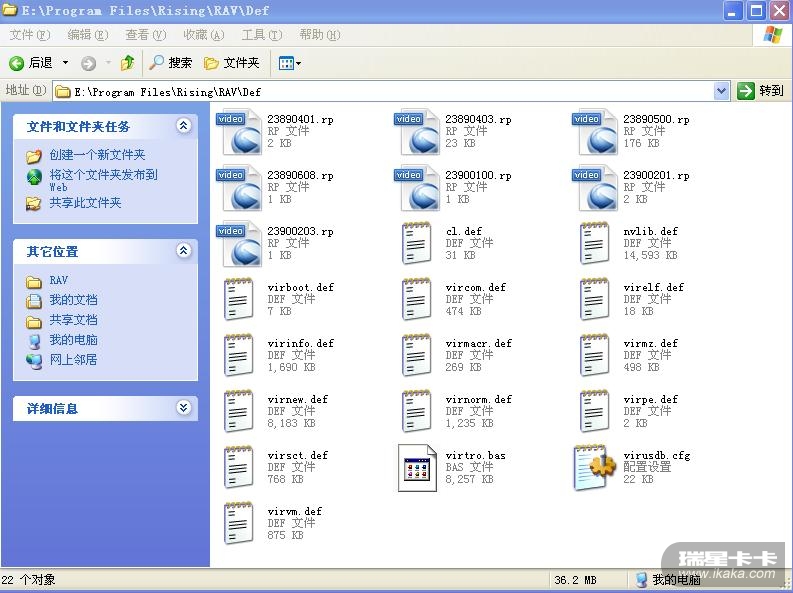This screenshot has width=793, height=593.
Task: Open the Views dropdown in toolbar
Action: coord(289,63)
